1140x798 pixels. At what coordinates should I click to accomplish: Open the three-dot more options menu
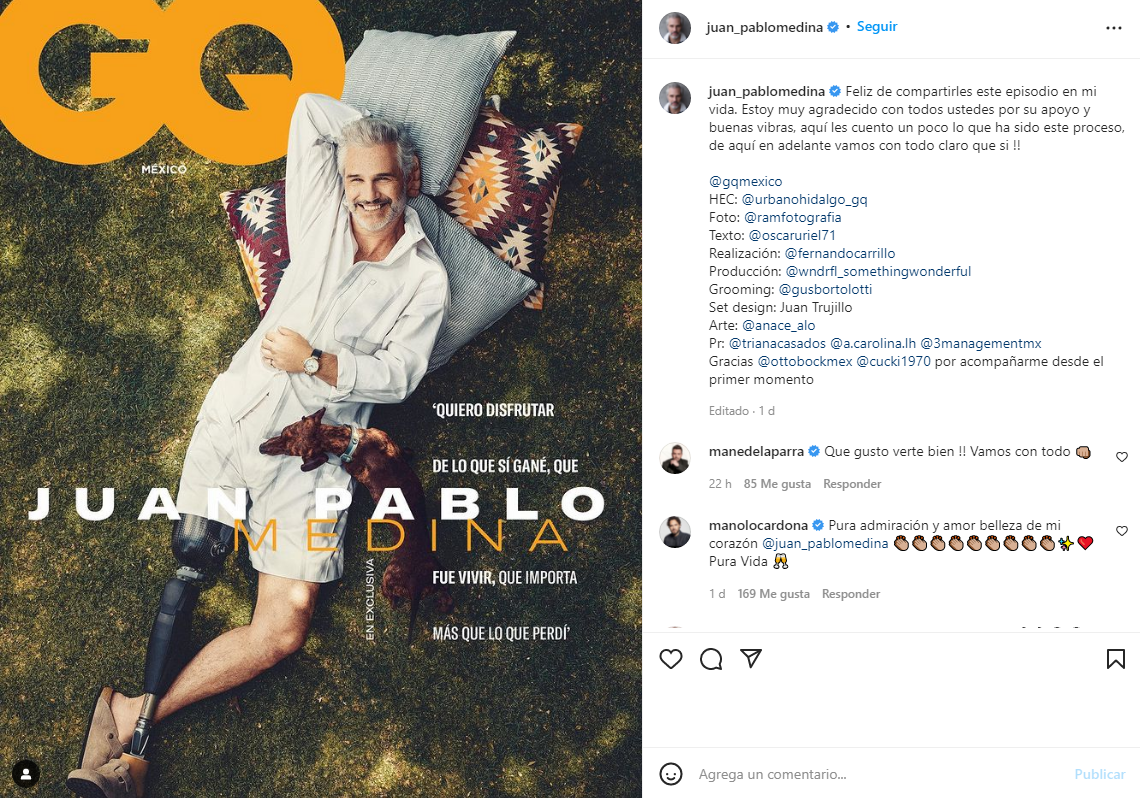[x=1113, y=28]
